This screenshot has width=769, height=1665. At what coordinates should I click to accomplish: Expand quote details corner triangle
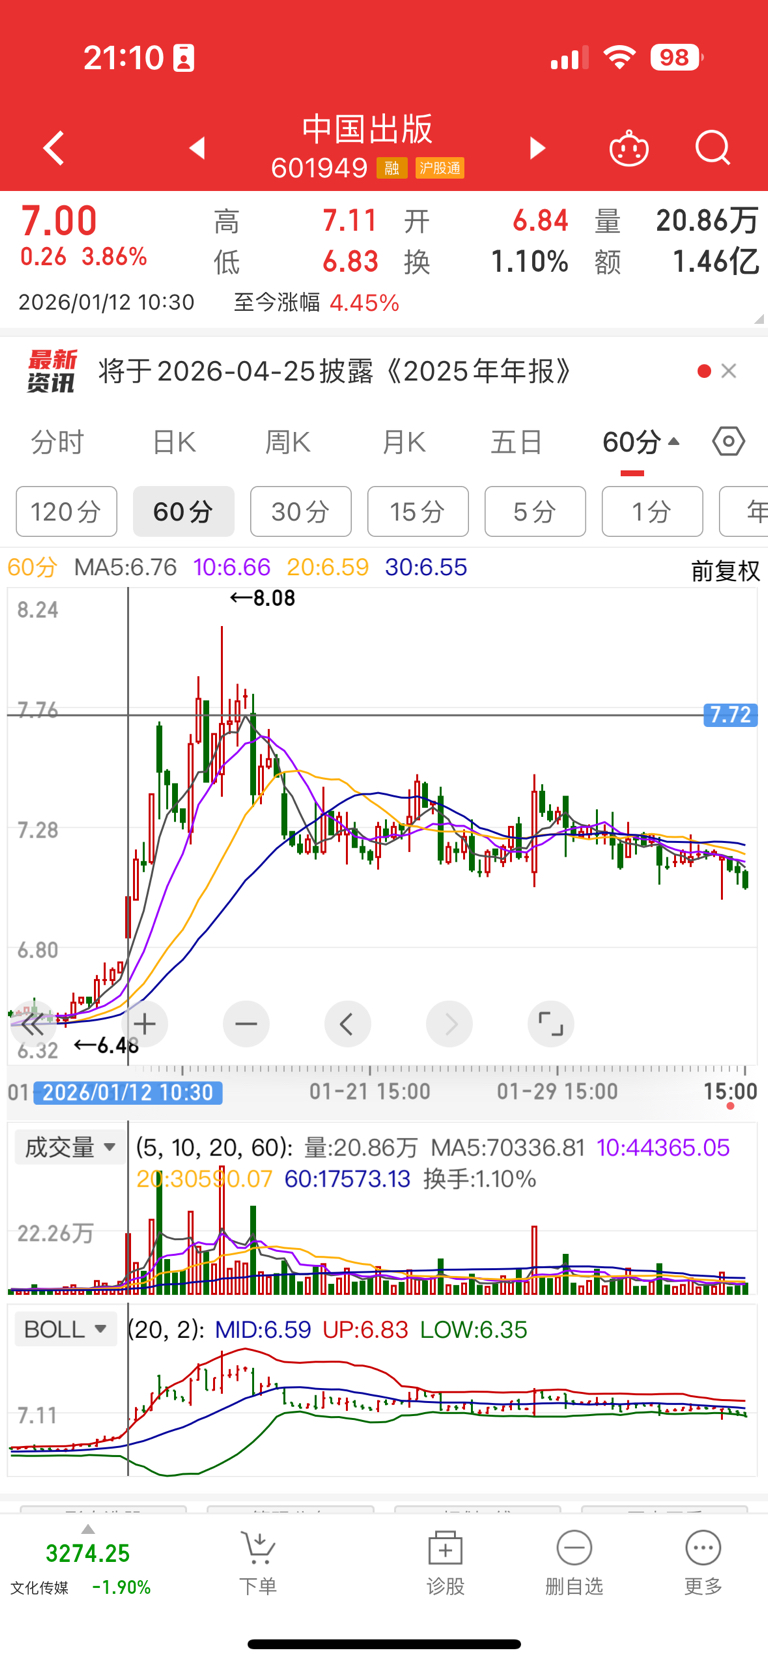759,319
